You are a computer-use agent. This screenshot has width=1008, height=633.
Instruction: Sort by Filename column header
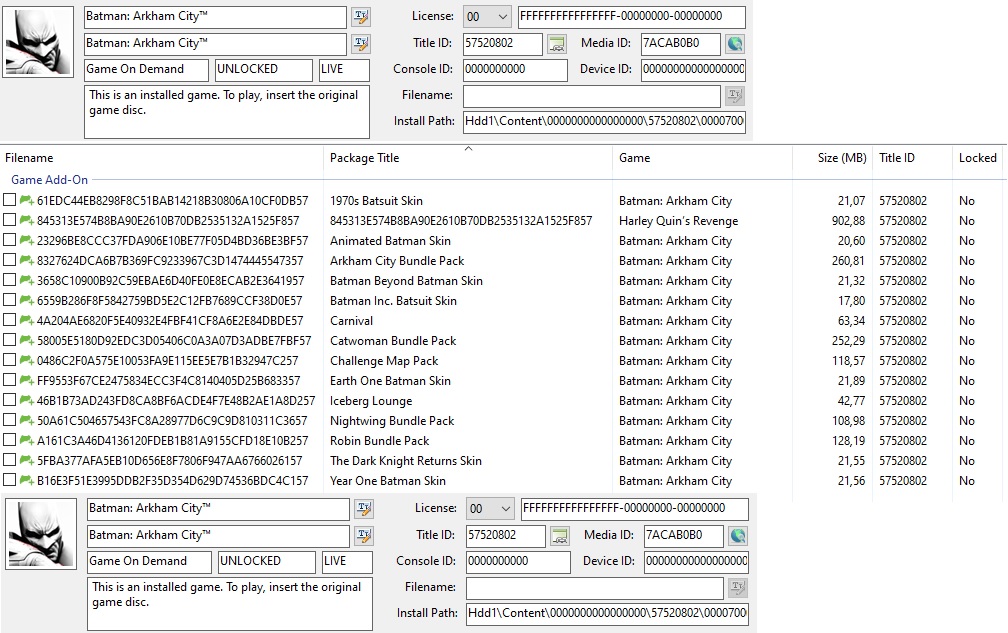pos(162,158)
